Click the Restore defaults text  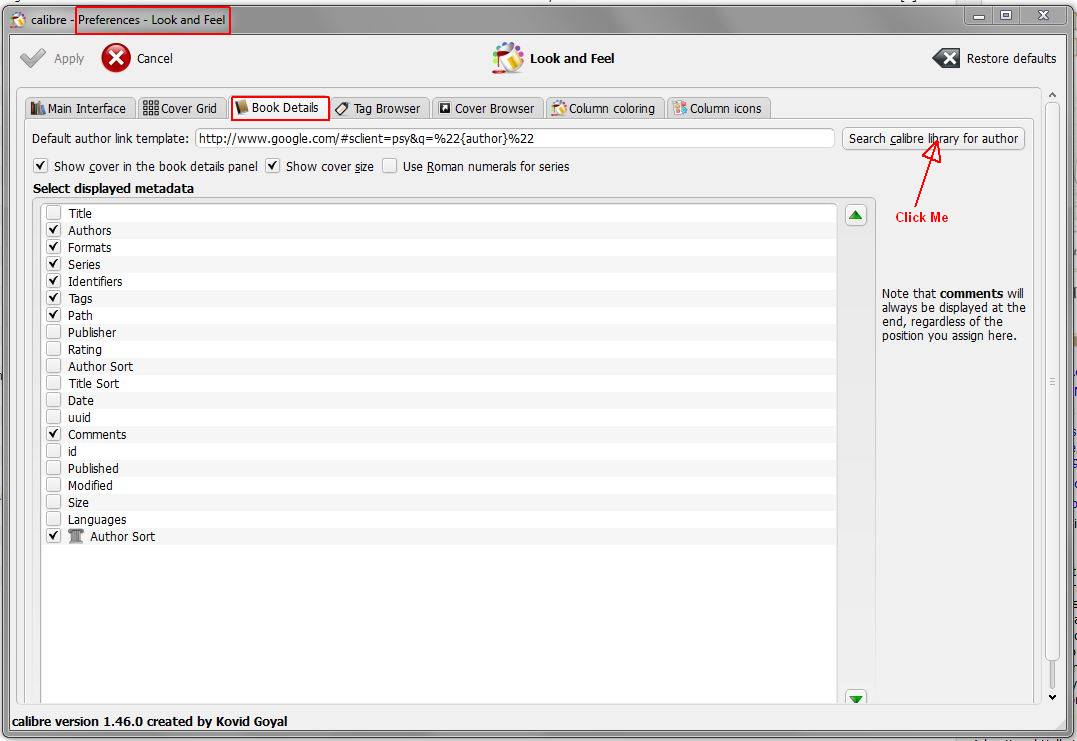pyautogui.click(x=1011, y=58)
